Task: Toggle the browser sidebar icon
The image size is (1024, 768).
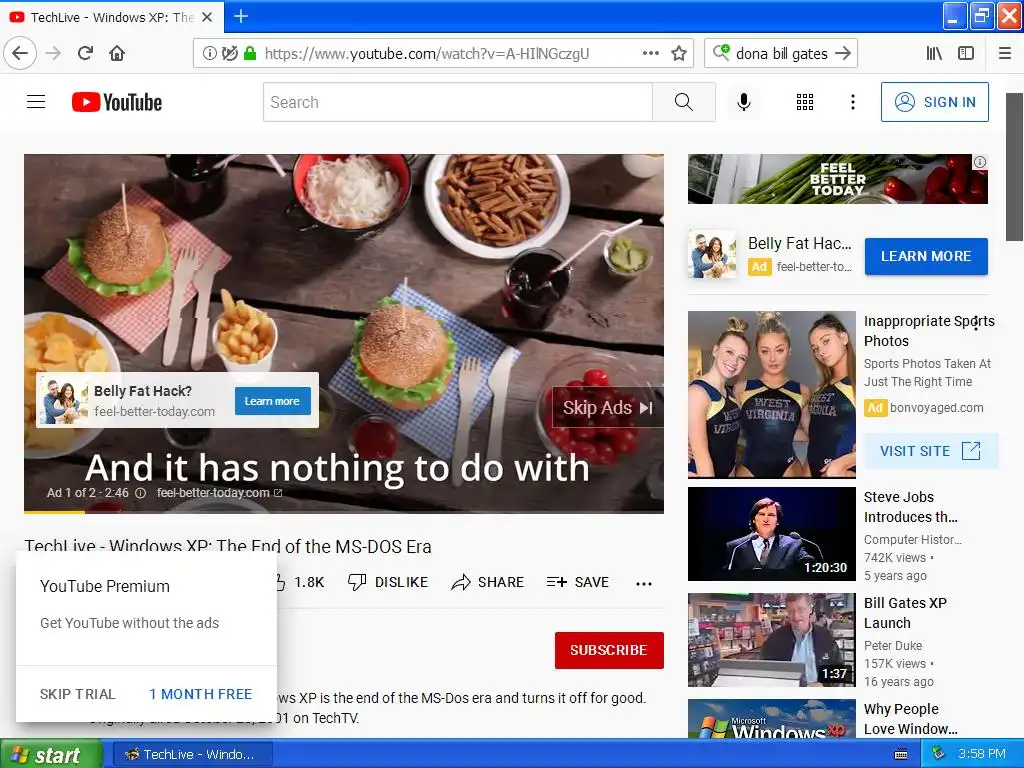Action: tap(966, 54)
